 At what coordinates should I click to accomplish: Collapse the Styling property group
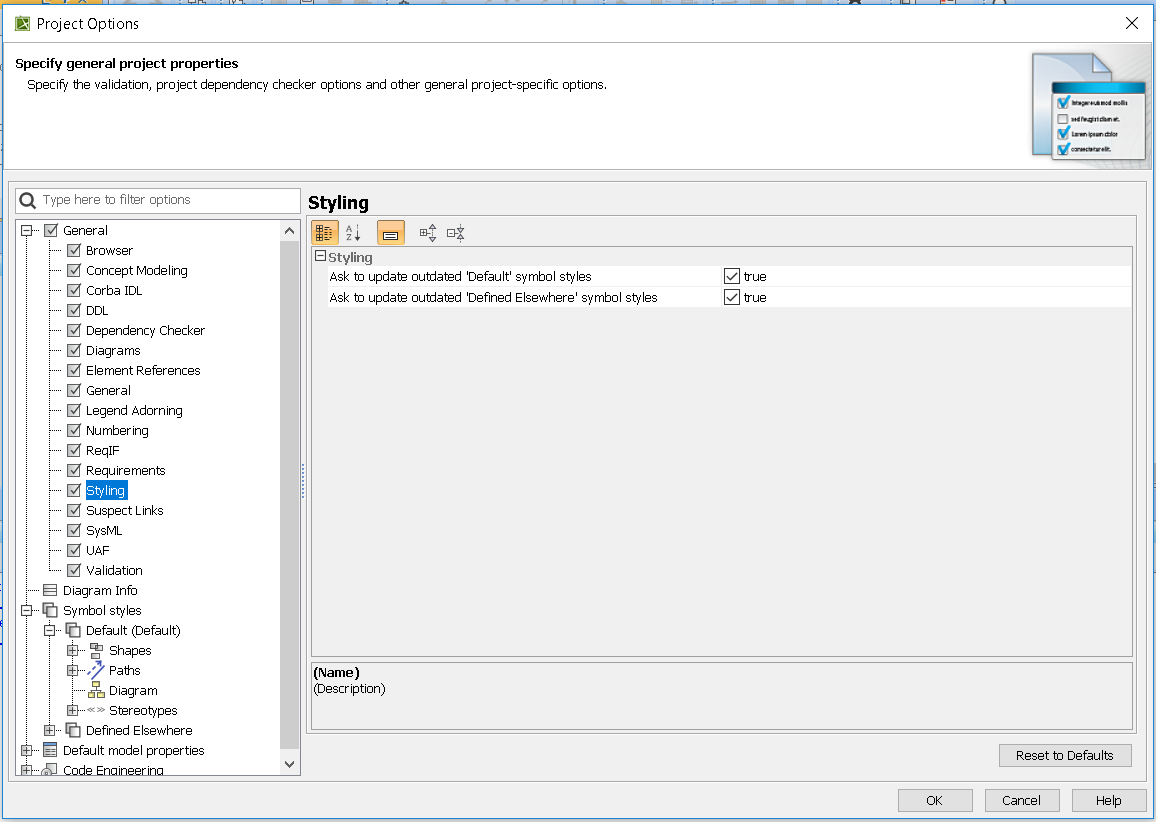(x=320, y=257)
